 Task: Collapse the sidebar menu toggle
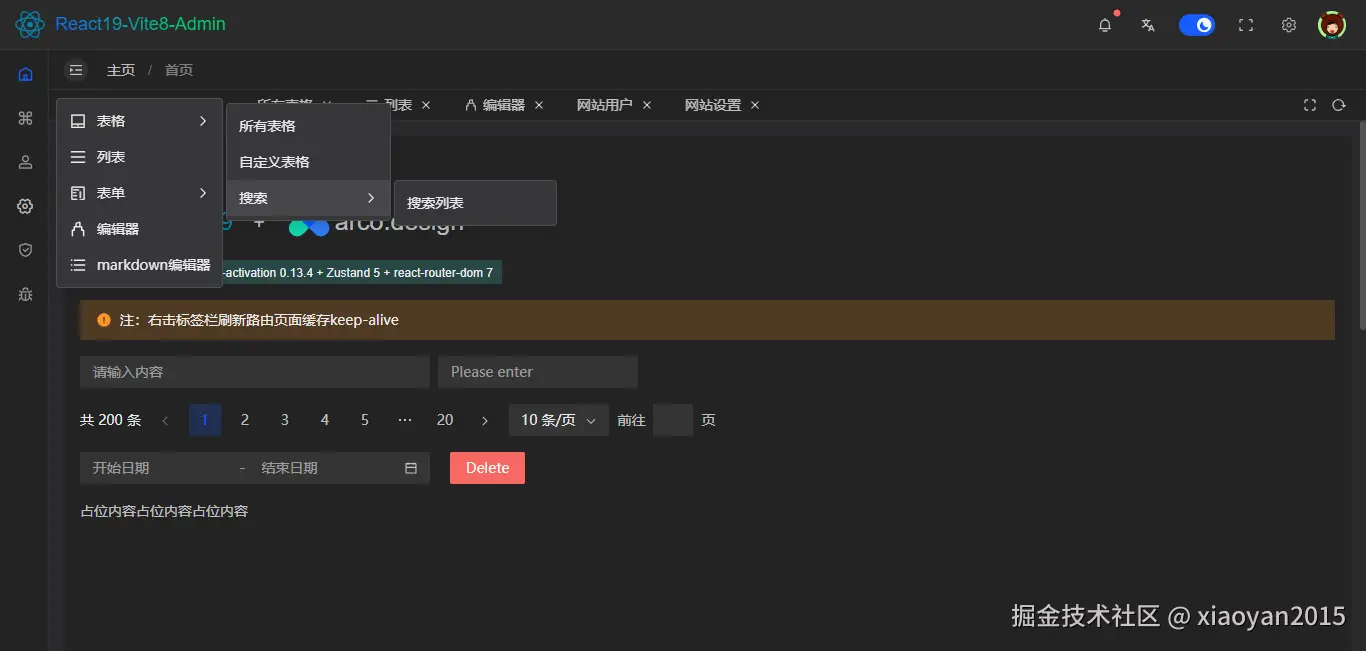(76, 70)
